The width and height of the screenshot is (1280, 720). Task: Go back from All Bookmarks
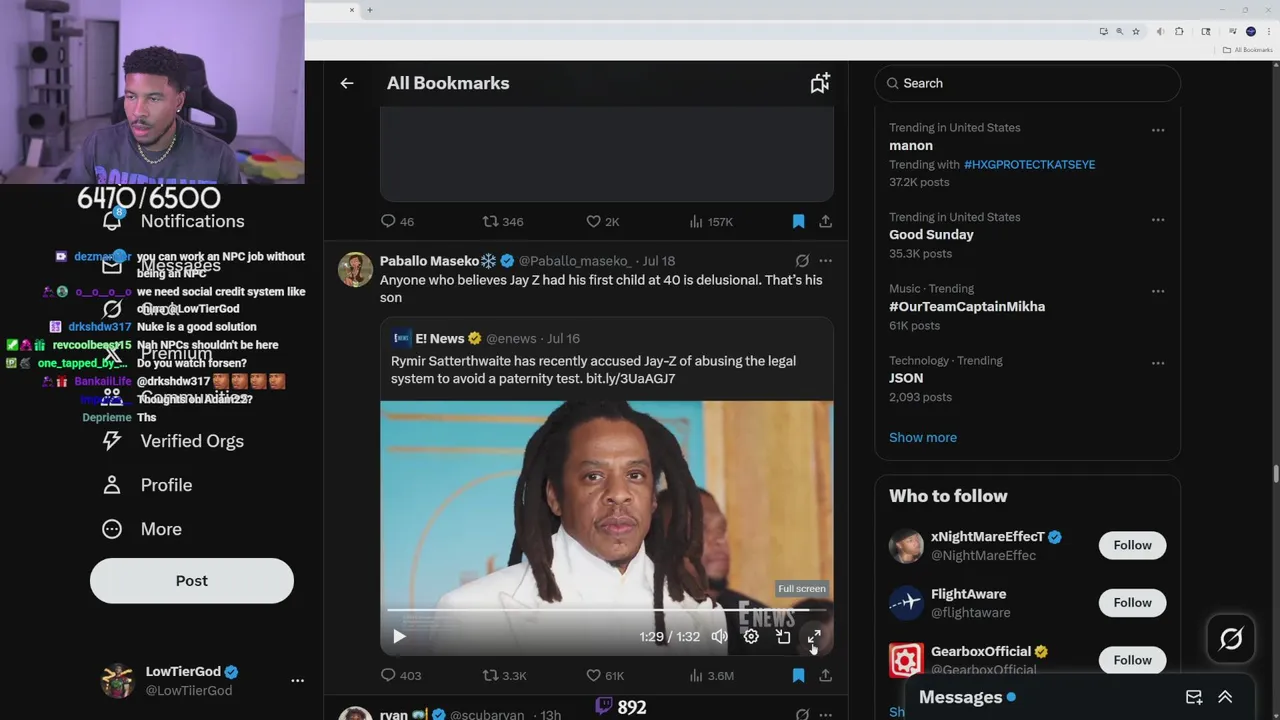click(347, 83)
